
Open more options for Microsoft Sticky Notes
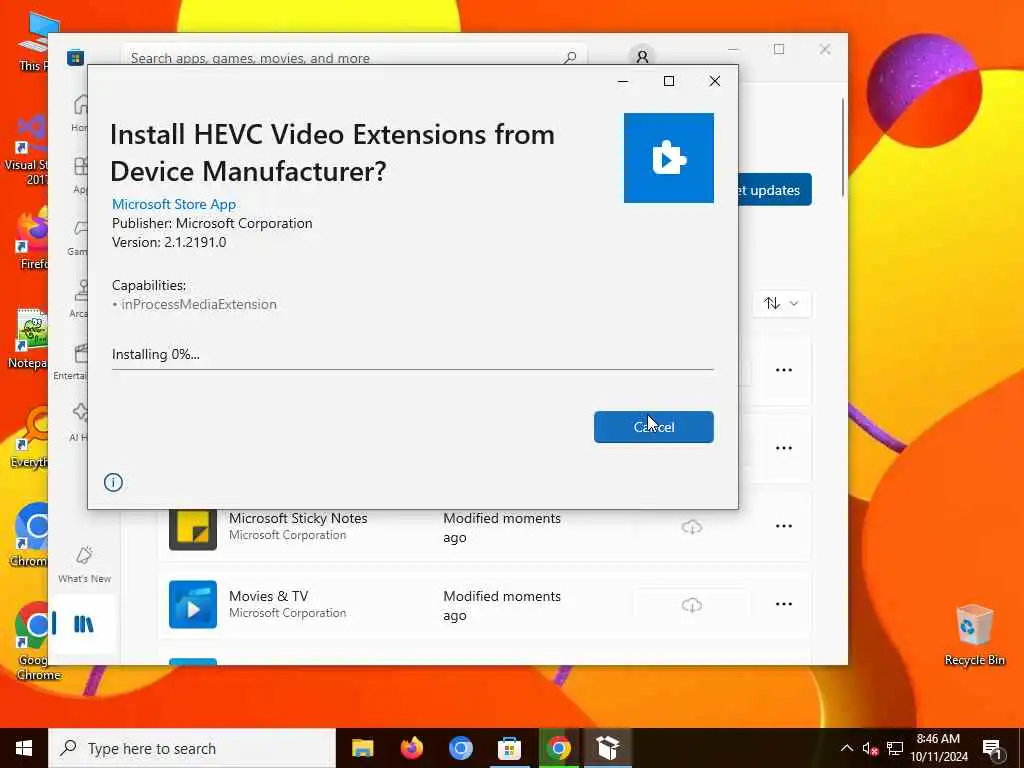(784, 526)
